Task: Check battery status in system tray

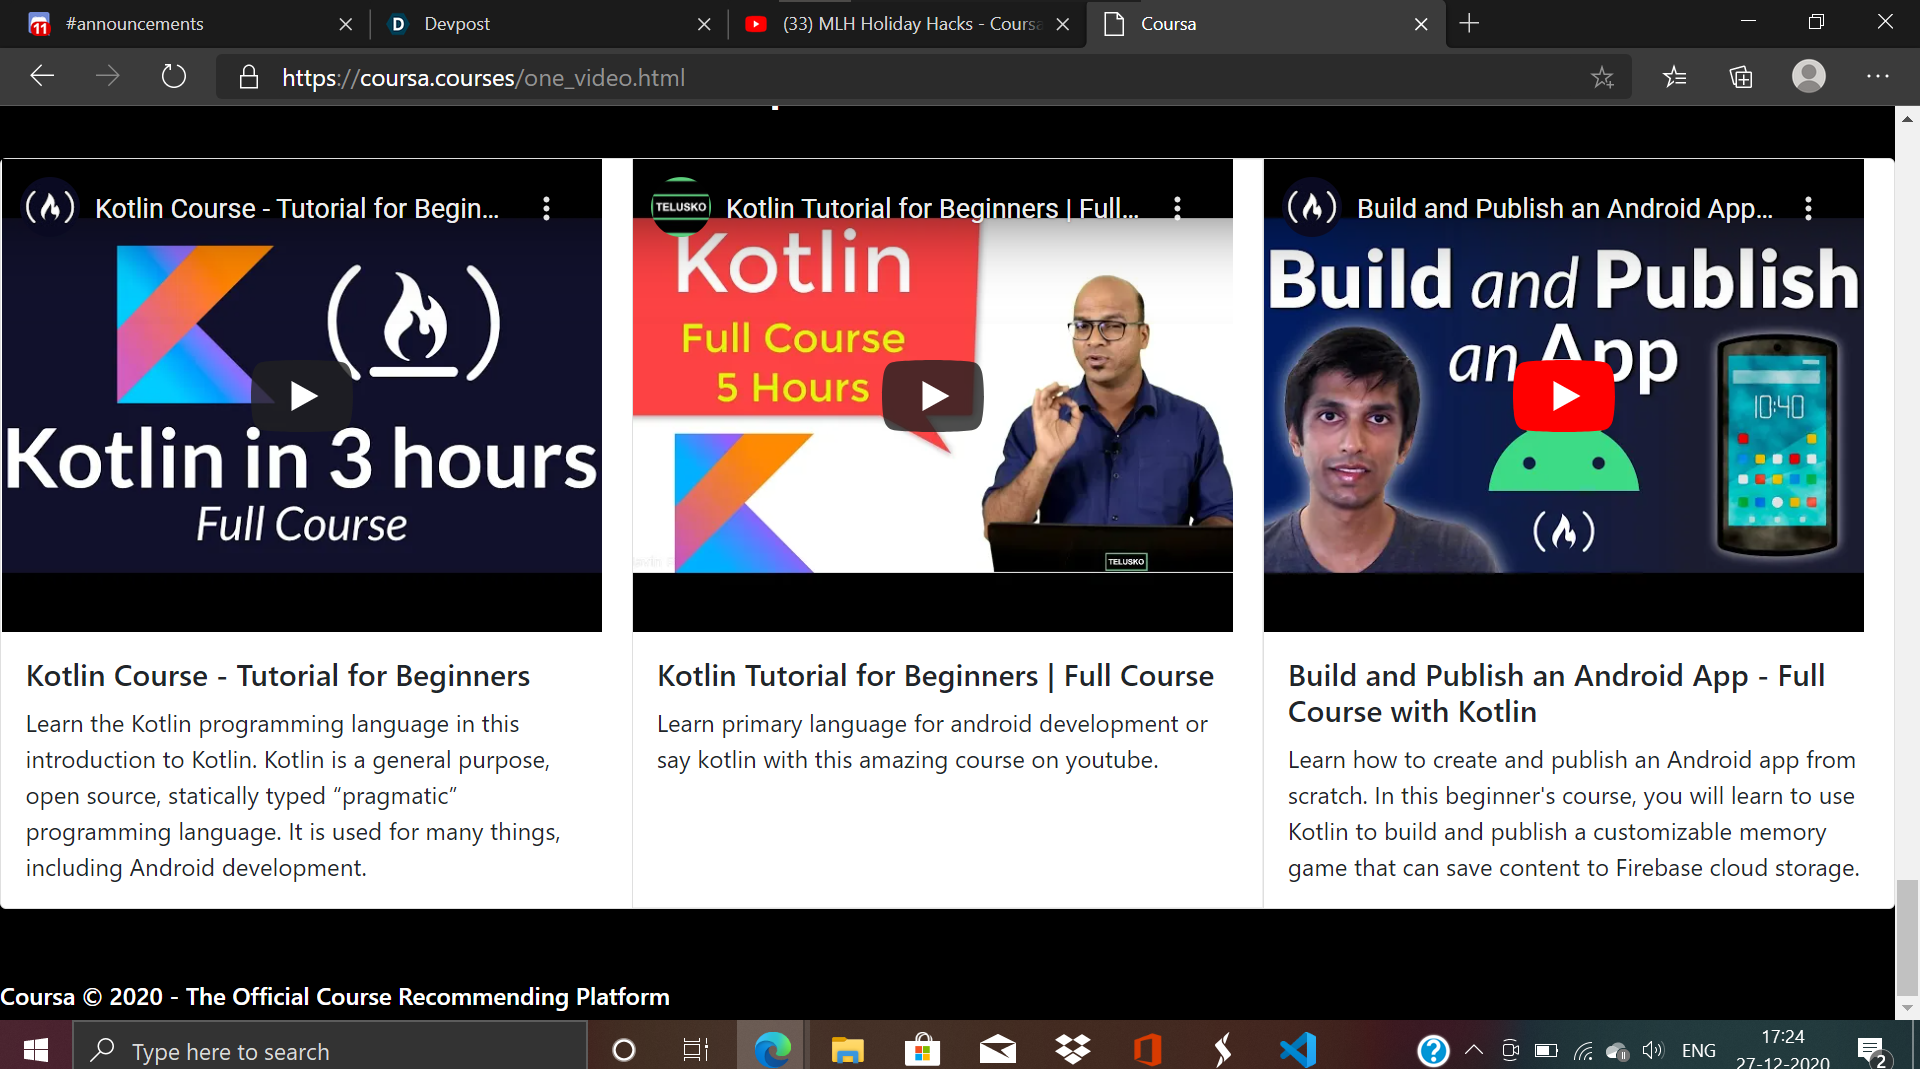Action: click(1546, 1050)
